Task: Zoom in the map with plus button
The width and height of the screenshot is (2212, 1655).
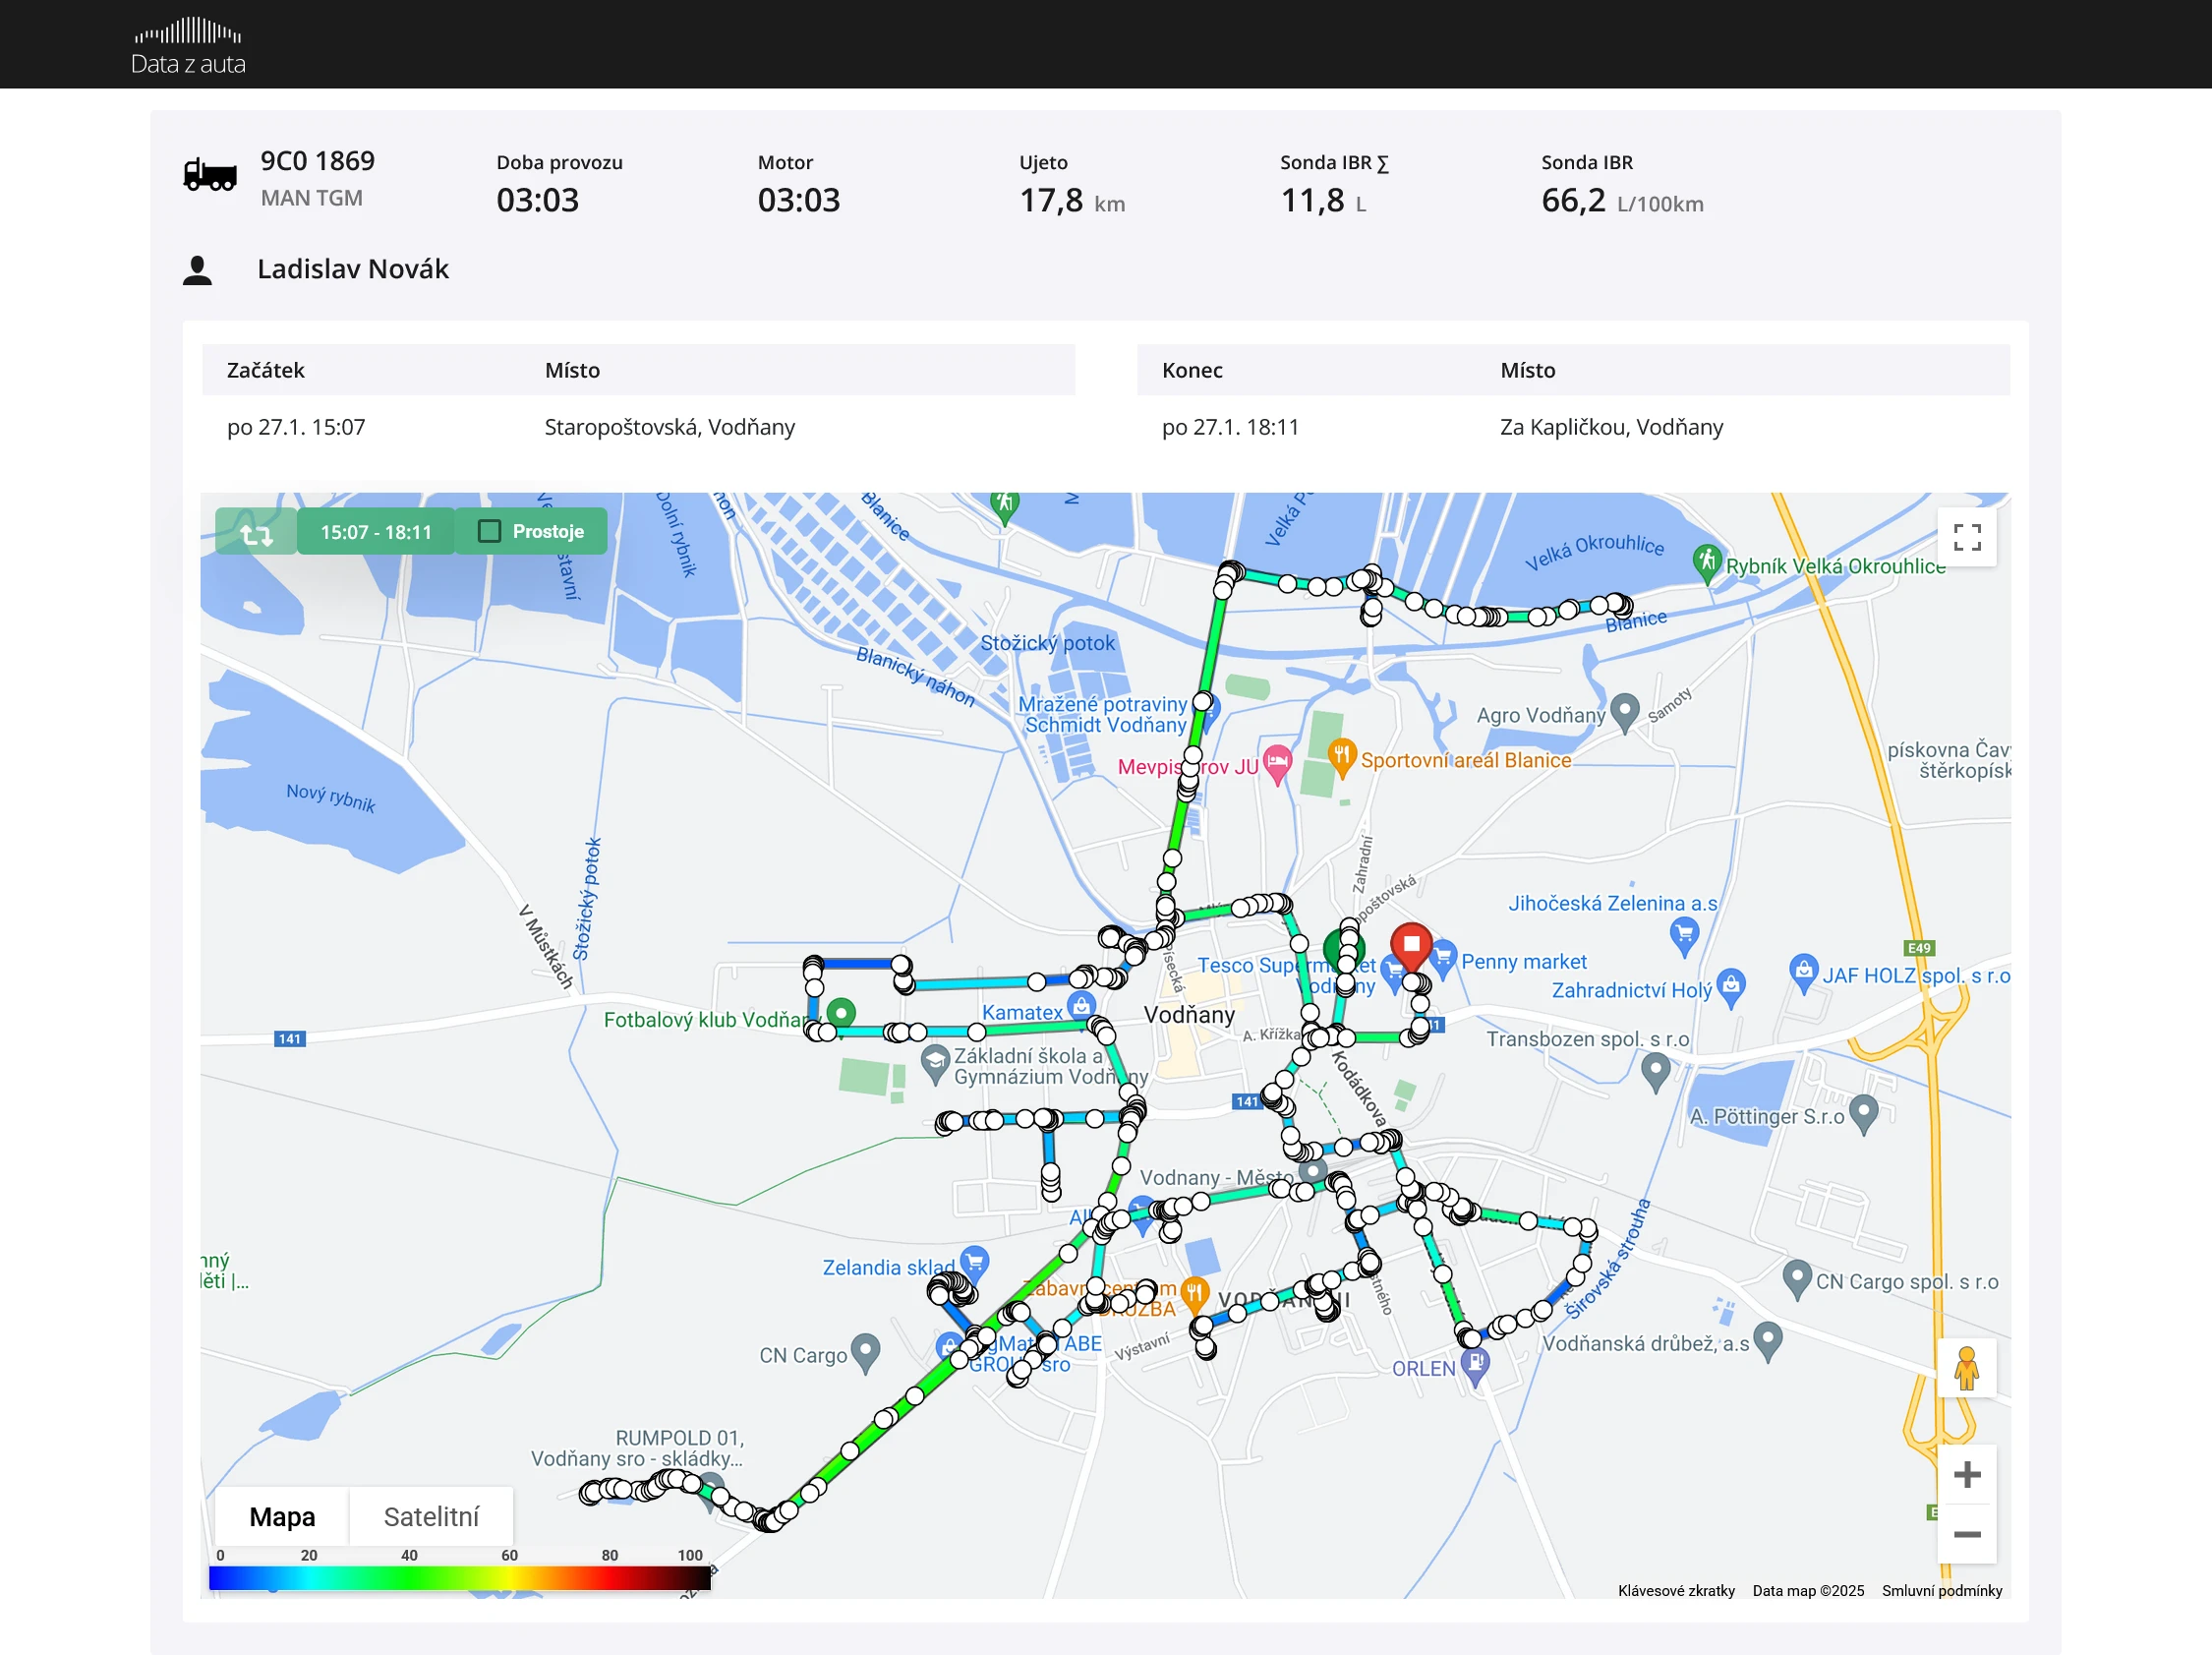Action: click(1967, 1475)
